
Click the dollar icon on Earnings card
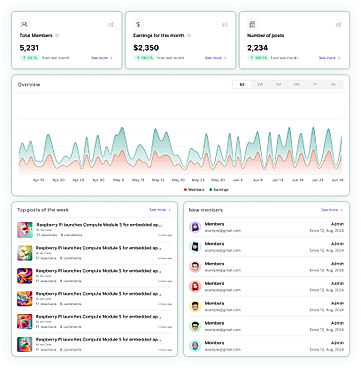138,24
